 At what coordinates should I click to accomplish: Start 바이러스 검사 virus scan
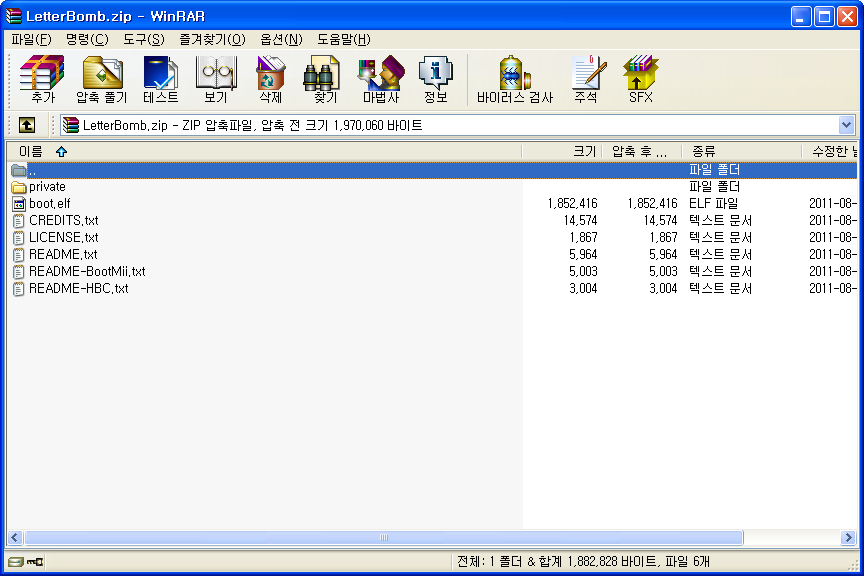pyautogui.click(x=514, y=79)
